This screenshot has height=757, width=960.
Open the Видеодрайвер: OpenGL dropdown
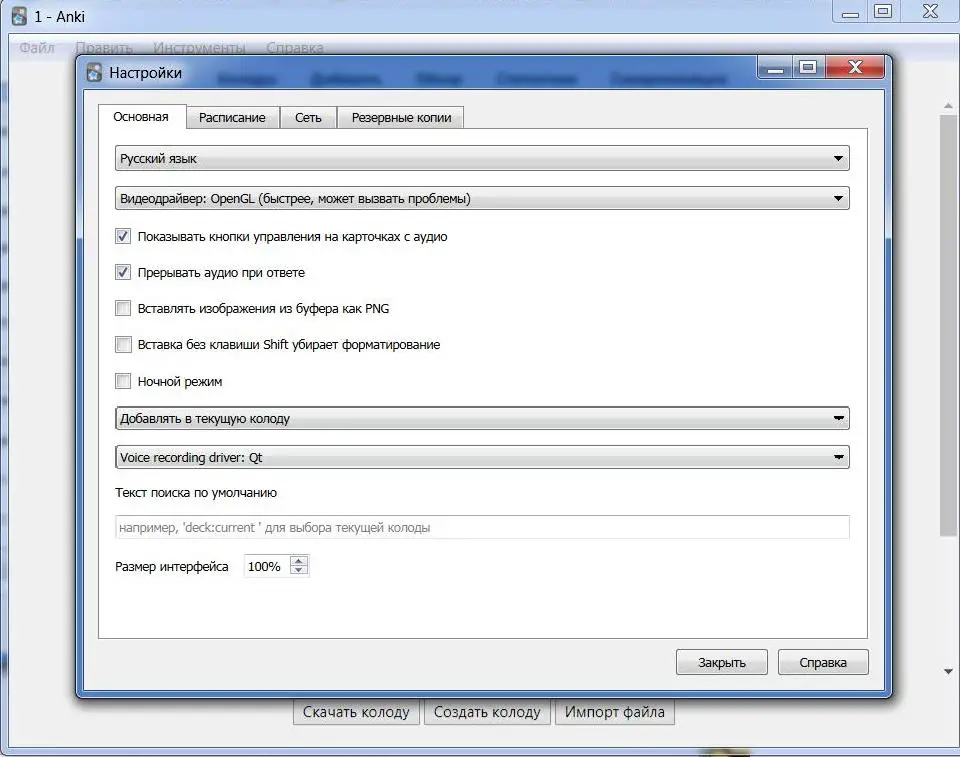coord(482,198)
